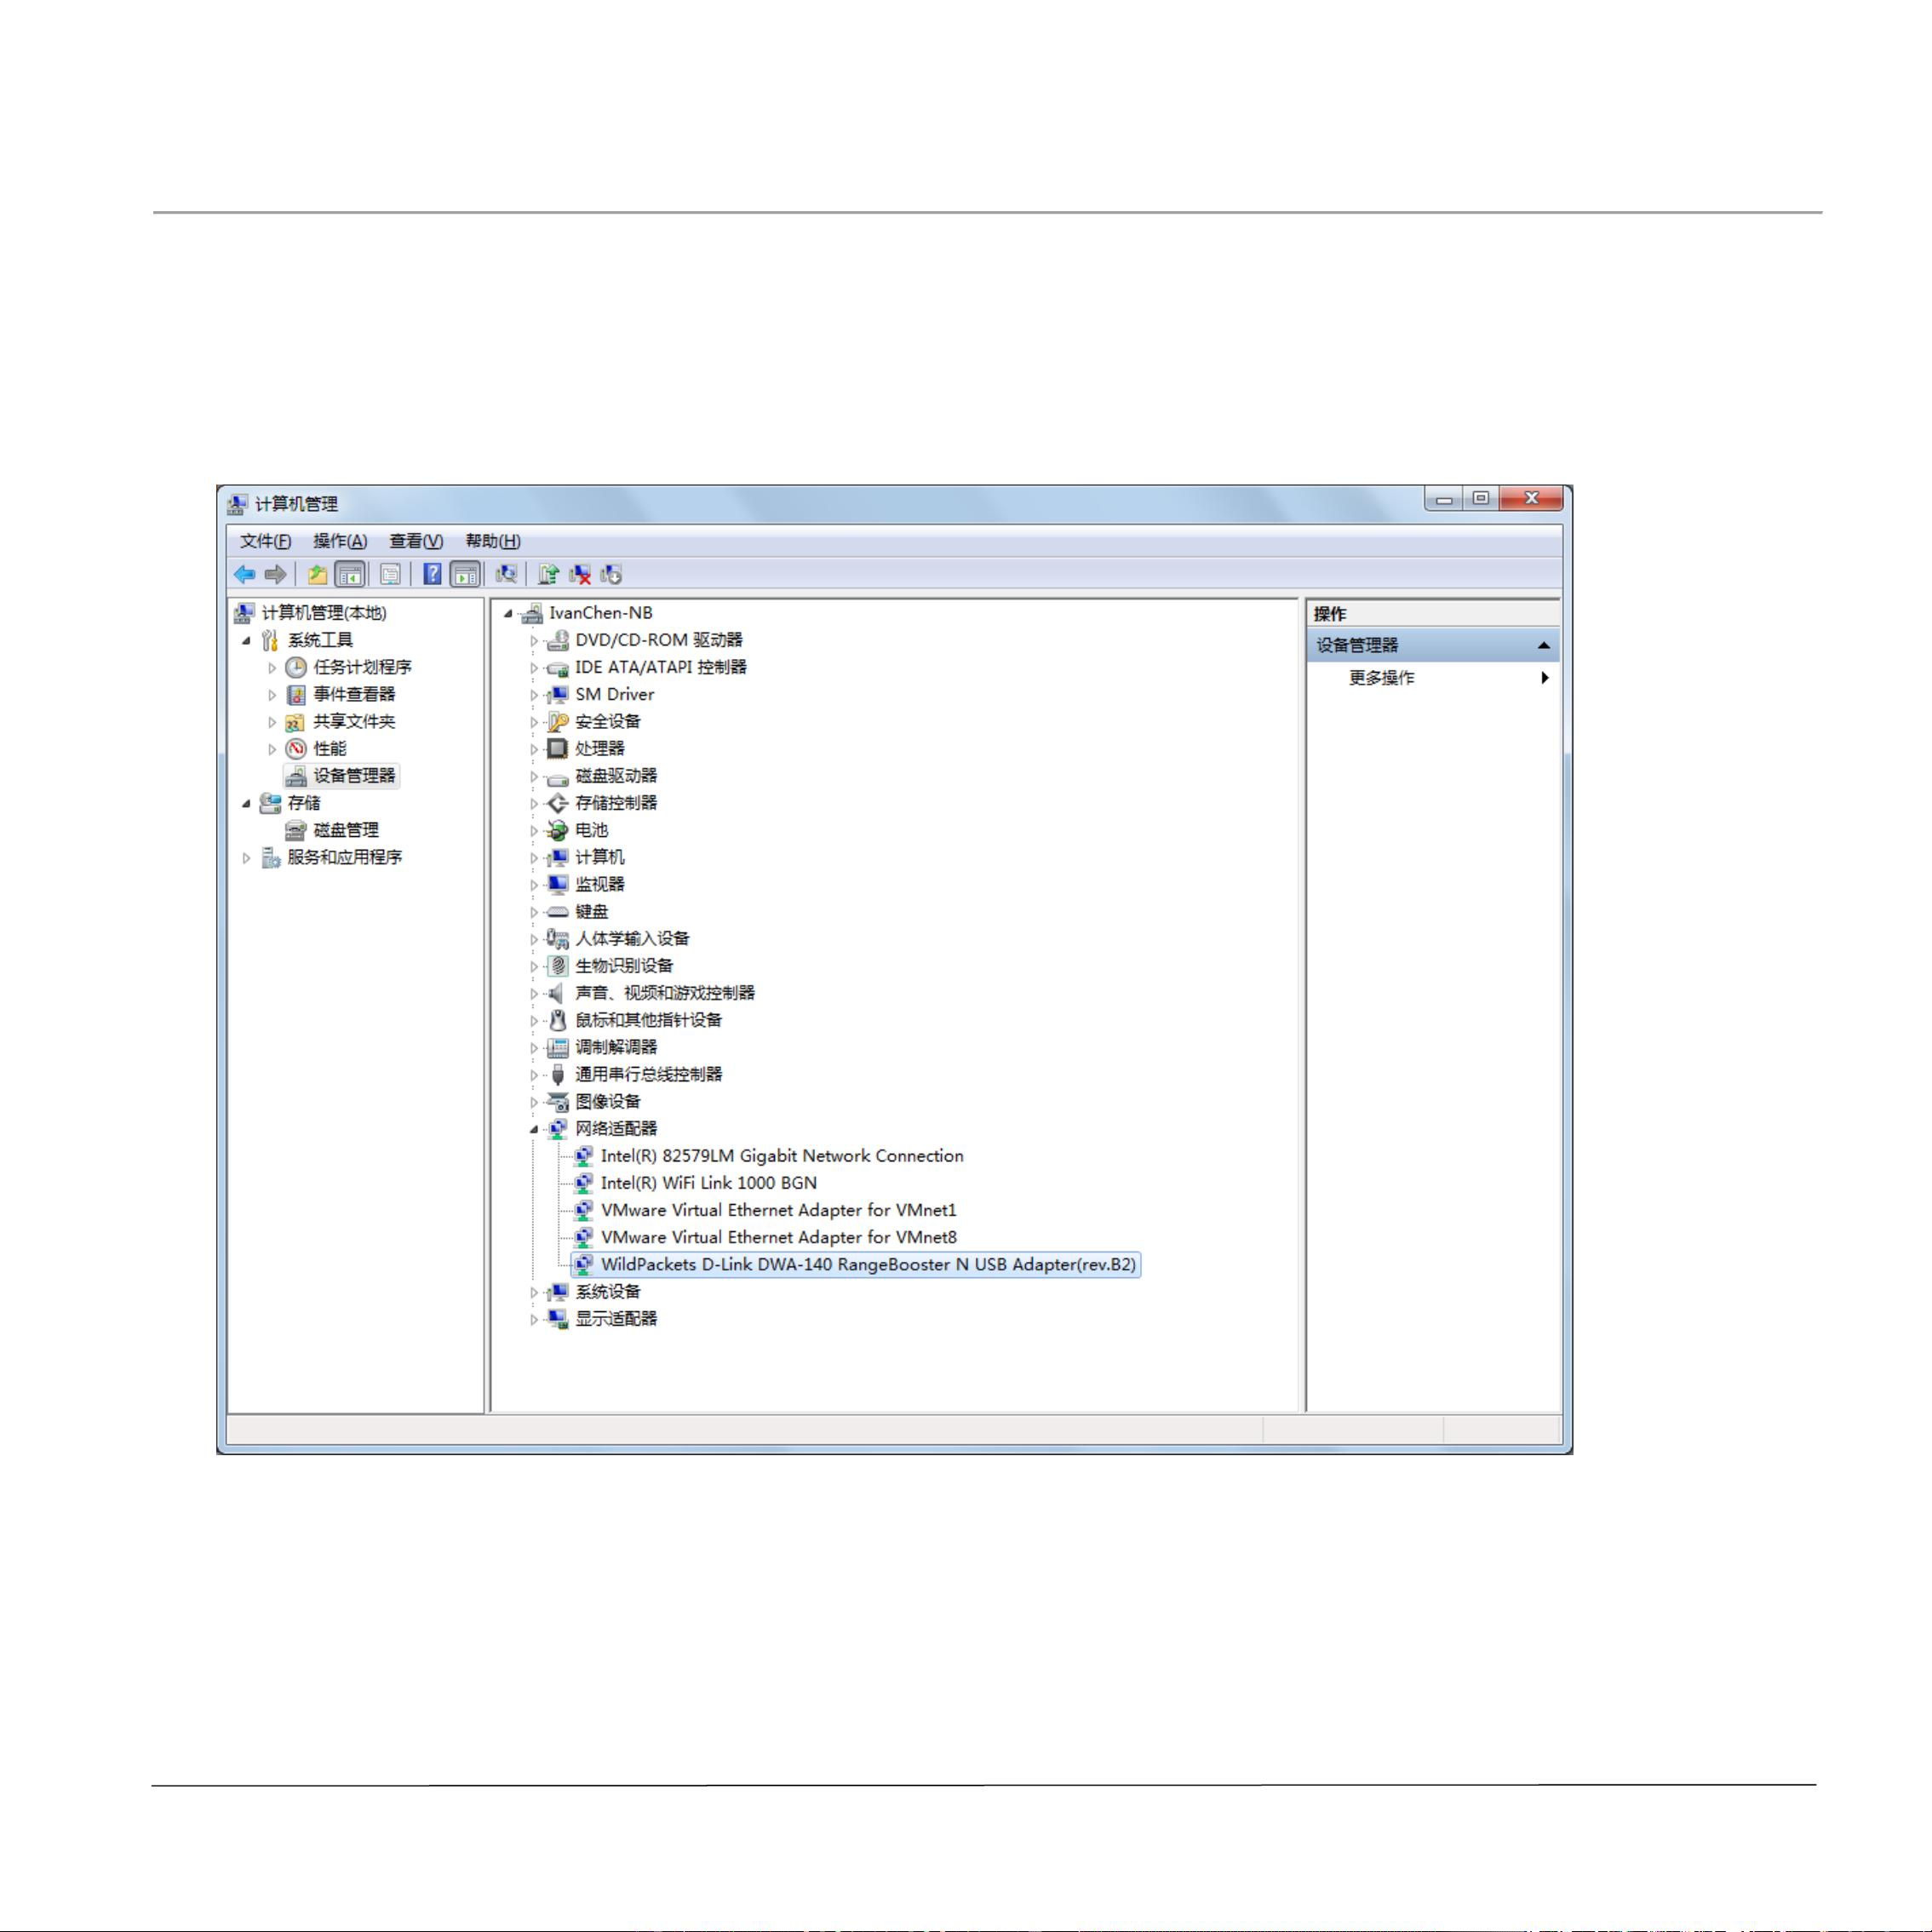The image size is (1932, 1932).
Task: Click the Disable device down-arrow icon
Action: (x=611, y=575)
